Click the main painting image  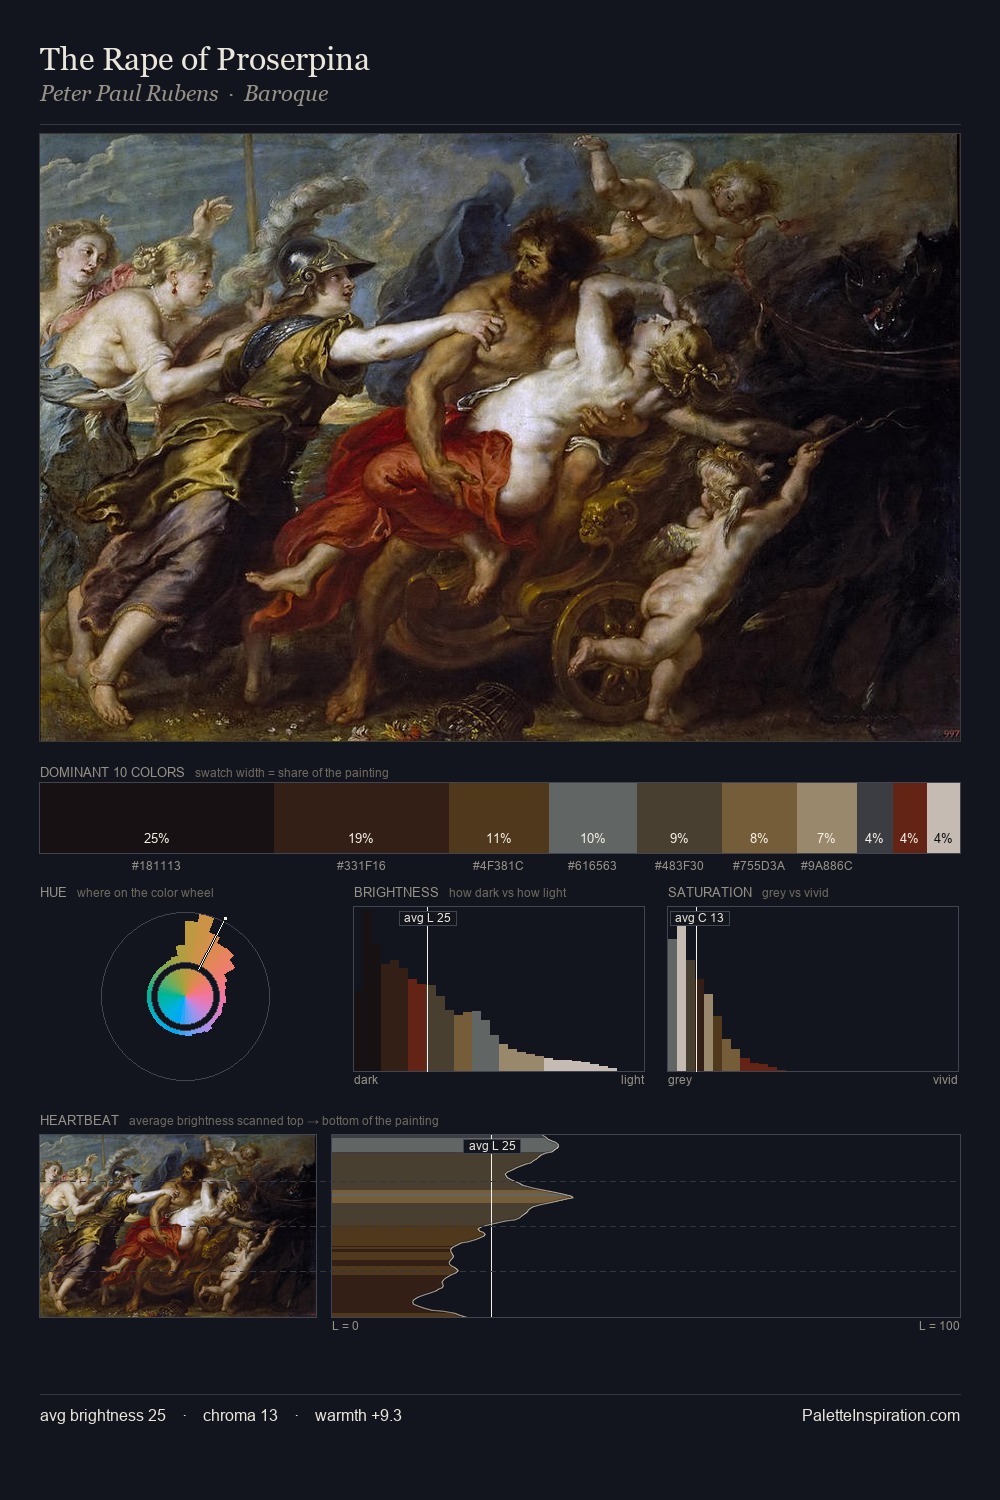click(x=500, y=437)
